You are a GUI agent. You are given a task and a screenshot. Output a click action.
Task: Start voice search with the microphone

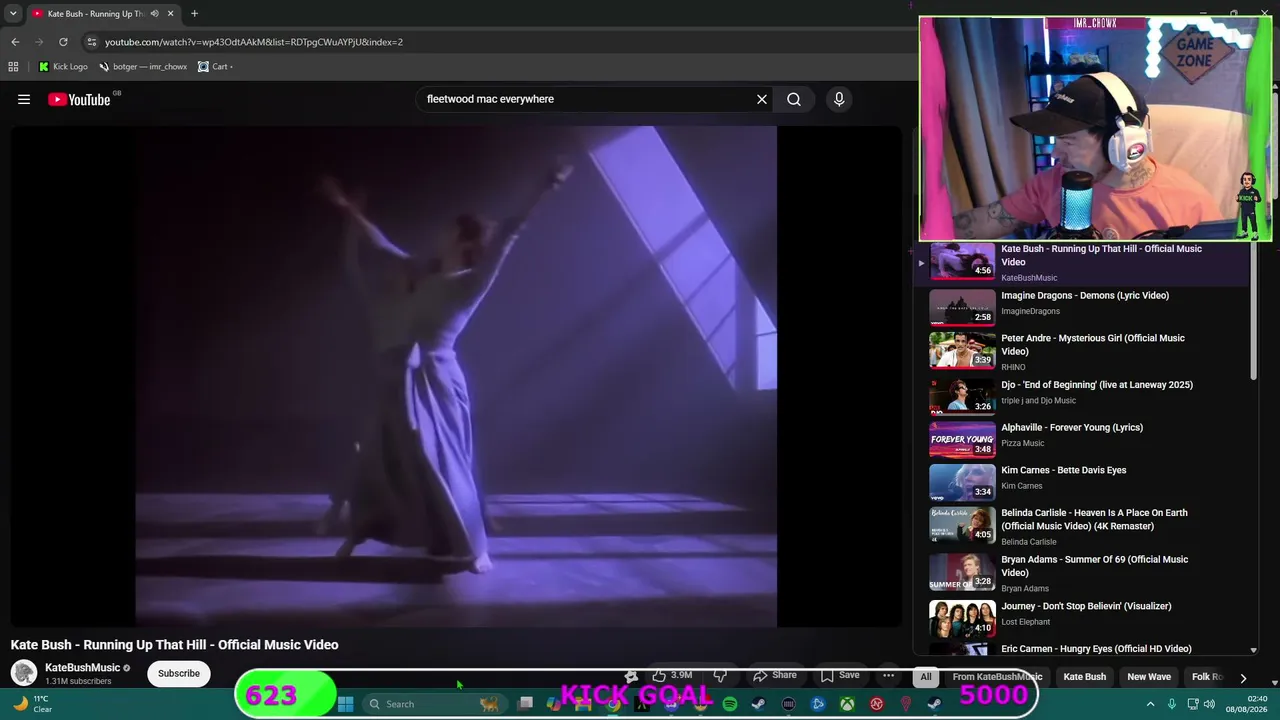[x=839, y=99]
